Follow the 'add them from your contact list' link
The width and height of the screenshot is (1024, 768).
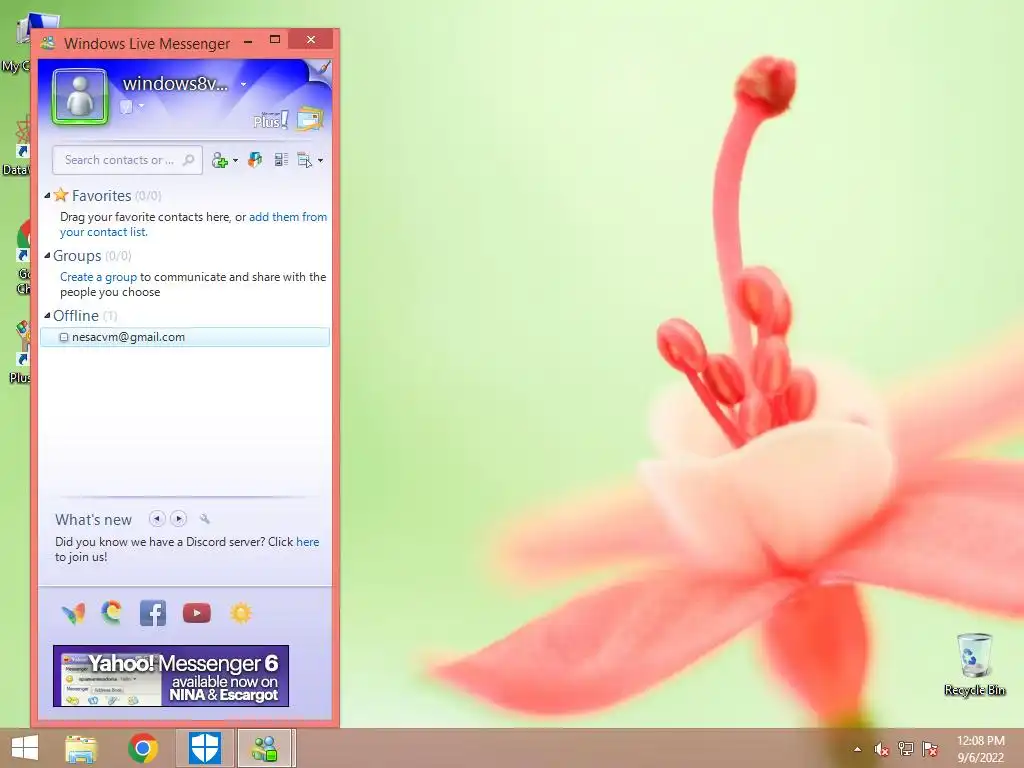point(193,225)
